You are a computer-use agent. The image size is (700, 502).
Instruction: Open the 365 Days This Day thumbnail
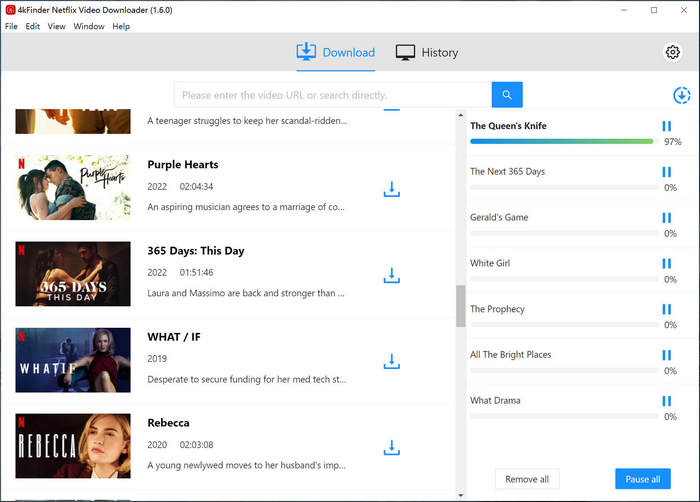pyautogui.click(x=73, y=274)
